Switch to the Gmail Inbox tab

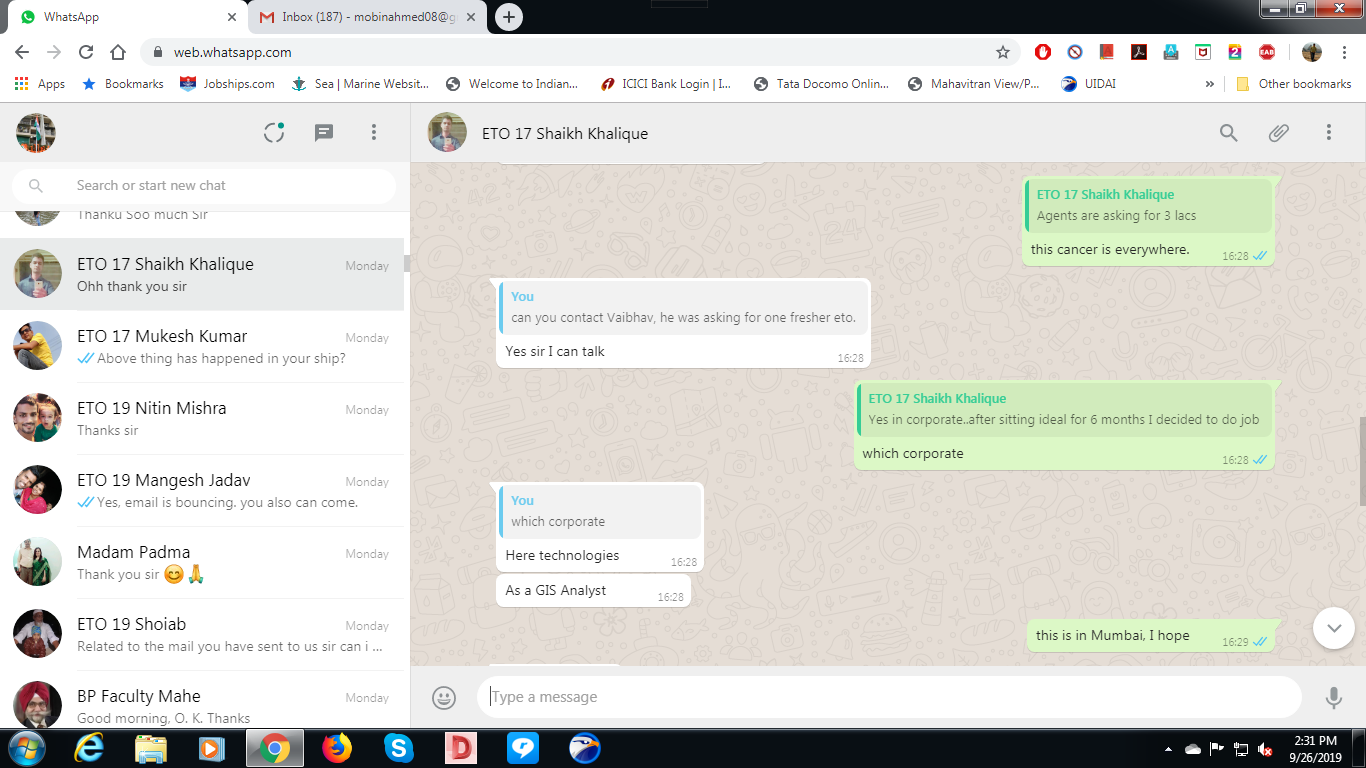363,17
